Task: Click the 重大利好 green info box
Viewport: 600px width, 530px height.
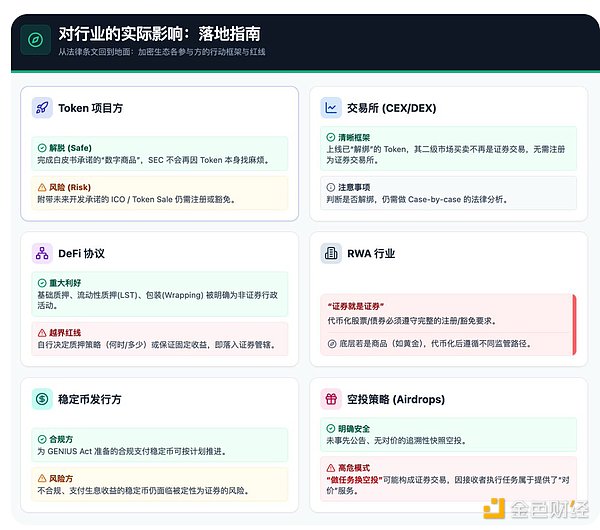Action: click(159, 294)
